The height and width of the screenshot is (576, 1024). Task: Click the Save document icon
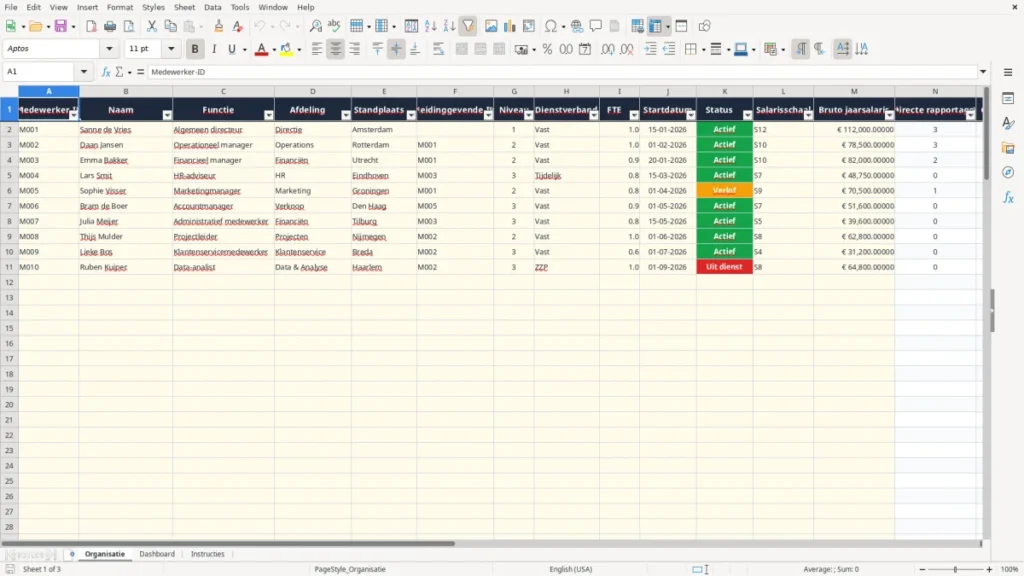click(x=61, y=26)
